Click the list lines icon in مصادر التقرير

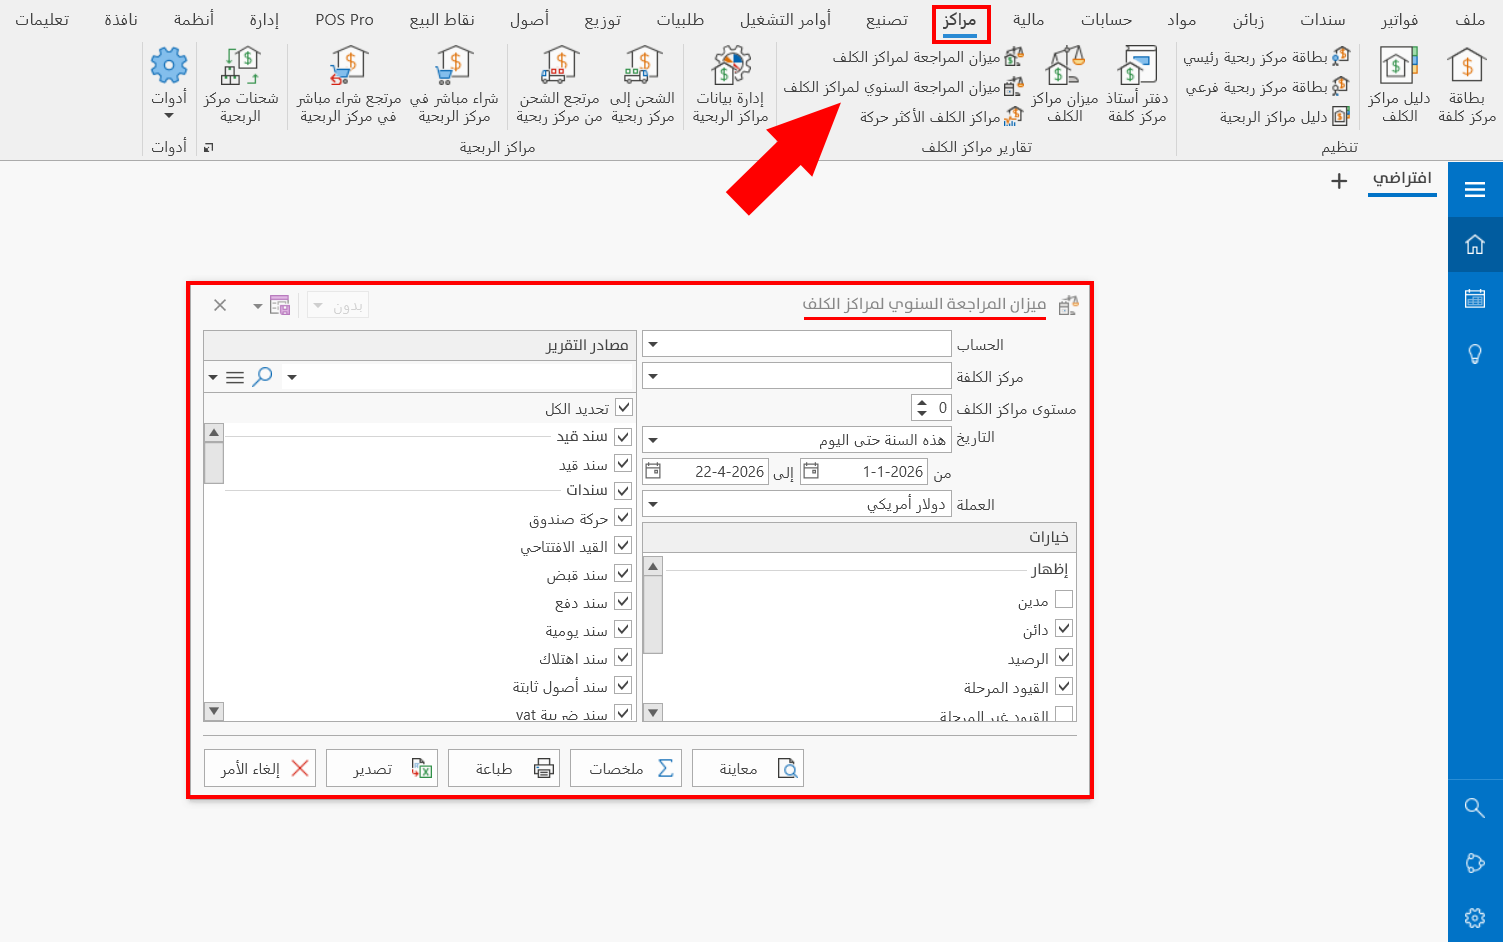tap(235, 377)
